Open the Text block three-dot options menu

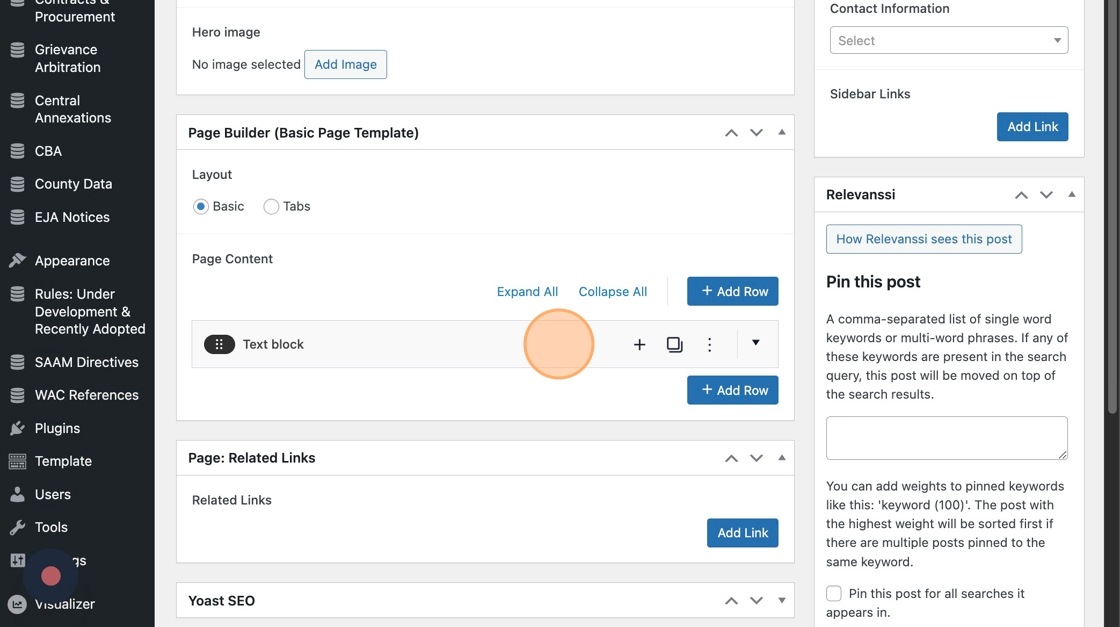(710, 344)
